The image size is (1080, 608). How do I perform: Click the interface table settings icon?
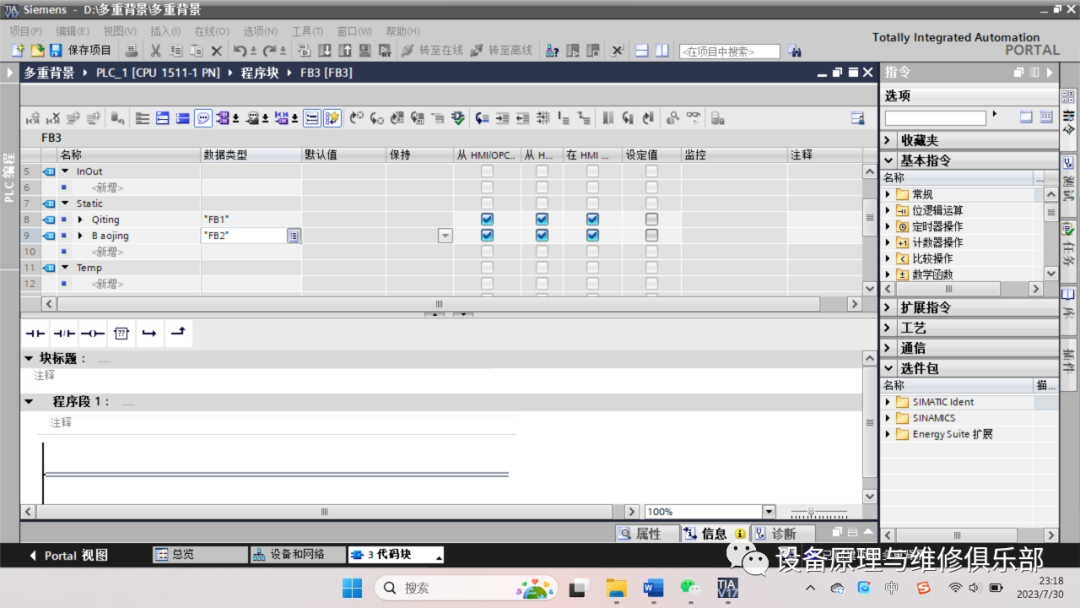point(858,118)
